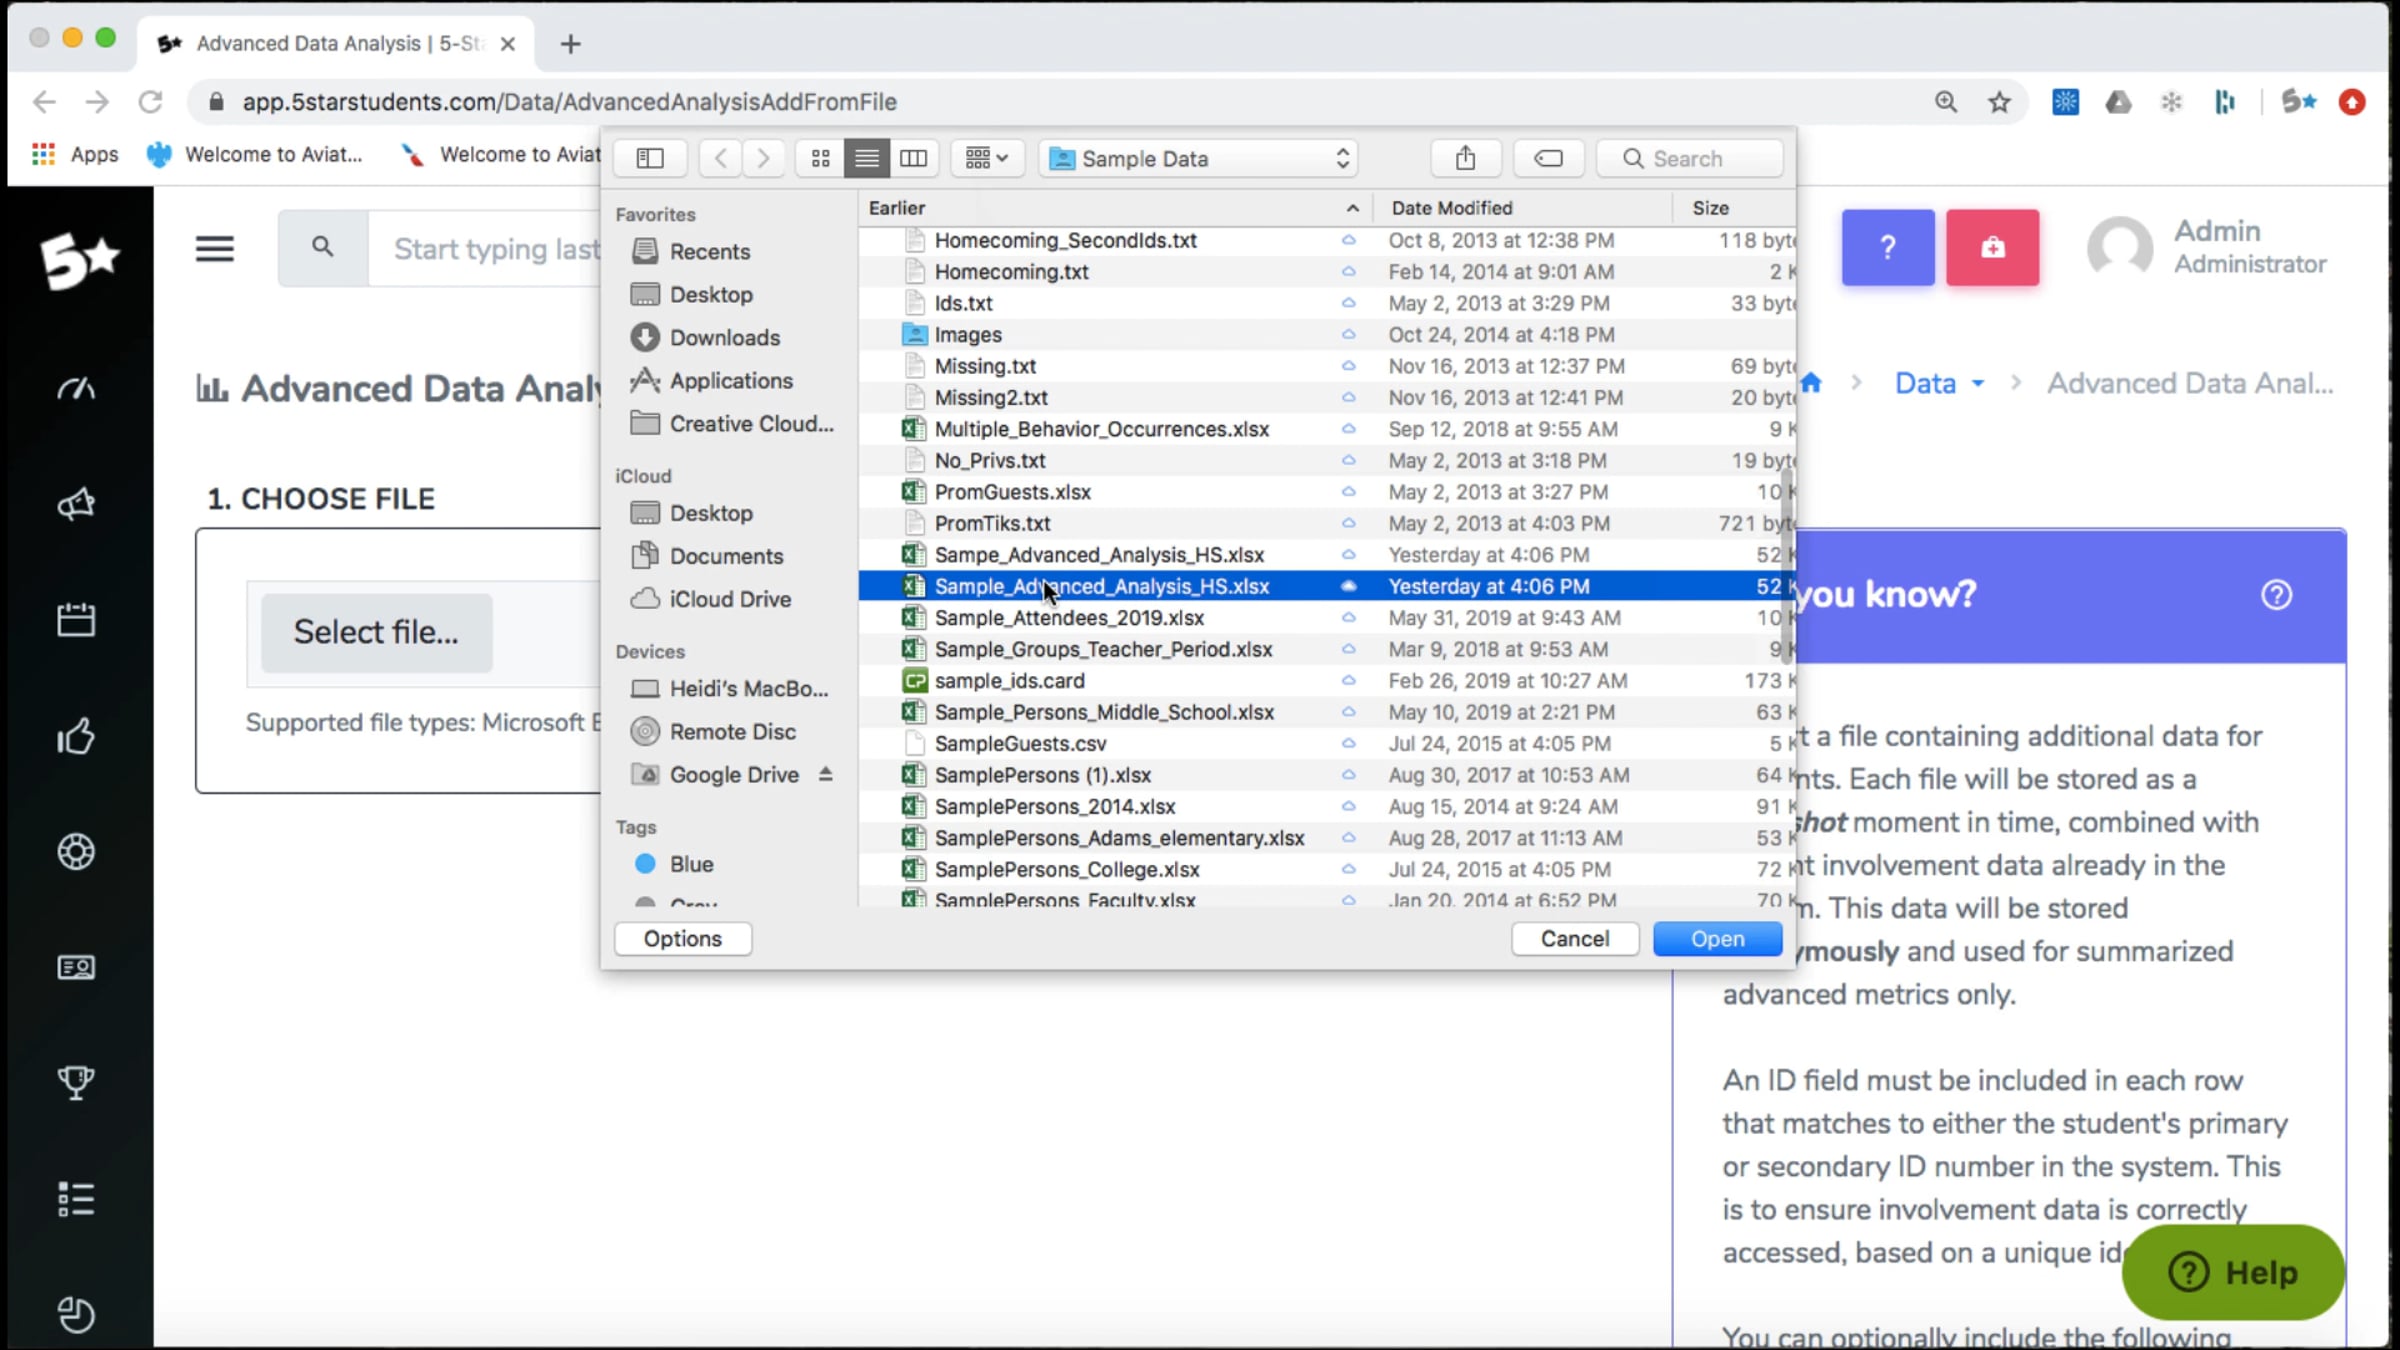Click the Cancel button in dialog
2400x1350 pixels.
click(1574, 939)
